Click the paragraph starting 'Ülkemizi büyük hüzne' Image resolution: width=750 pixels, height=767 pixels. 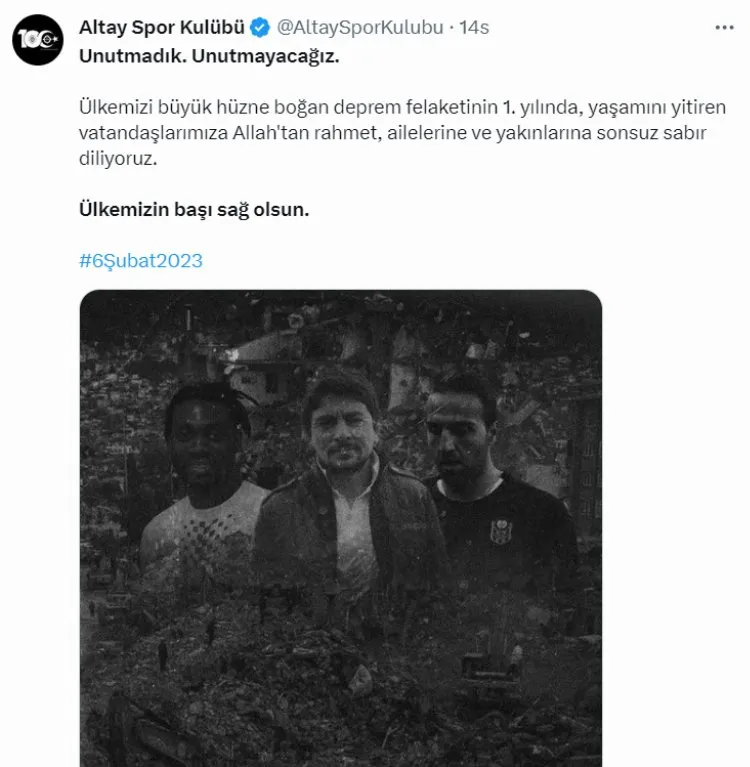pyautogui.click(x=400, y=132)
